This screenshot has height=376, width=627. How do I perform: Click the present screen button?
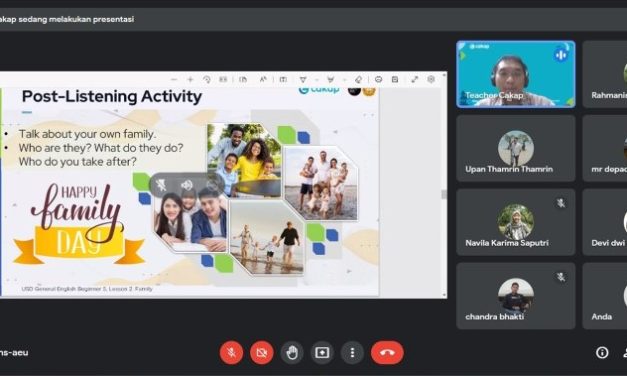click(322, 352)
